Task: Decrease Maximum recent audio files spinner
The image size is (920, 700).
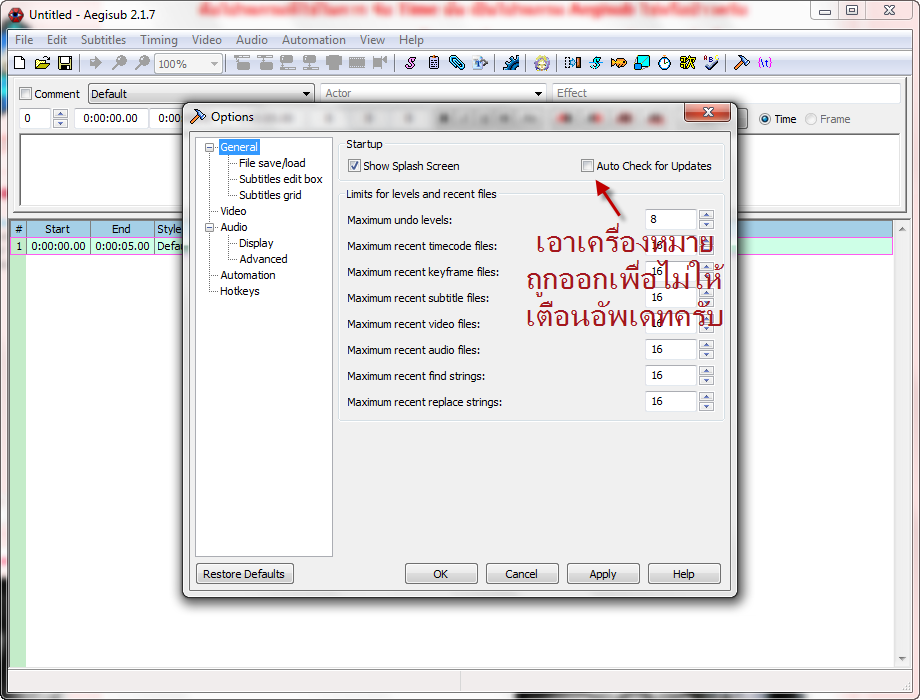Action: pyautogui.click(x=706, y=354)
